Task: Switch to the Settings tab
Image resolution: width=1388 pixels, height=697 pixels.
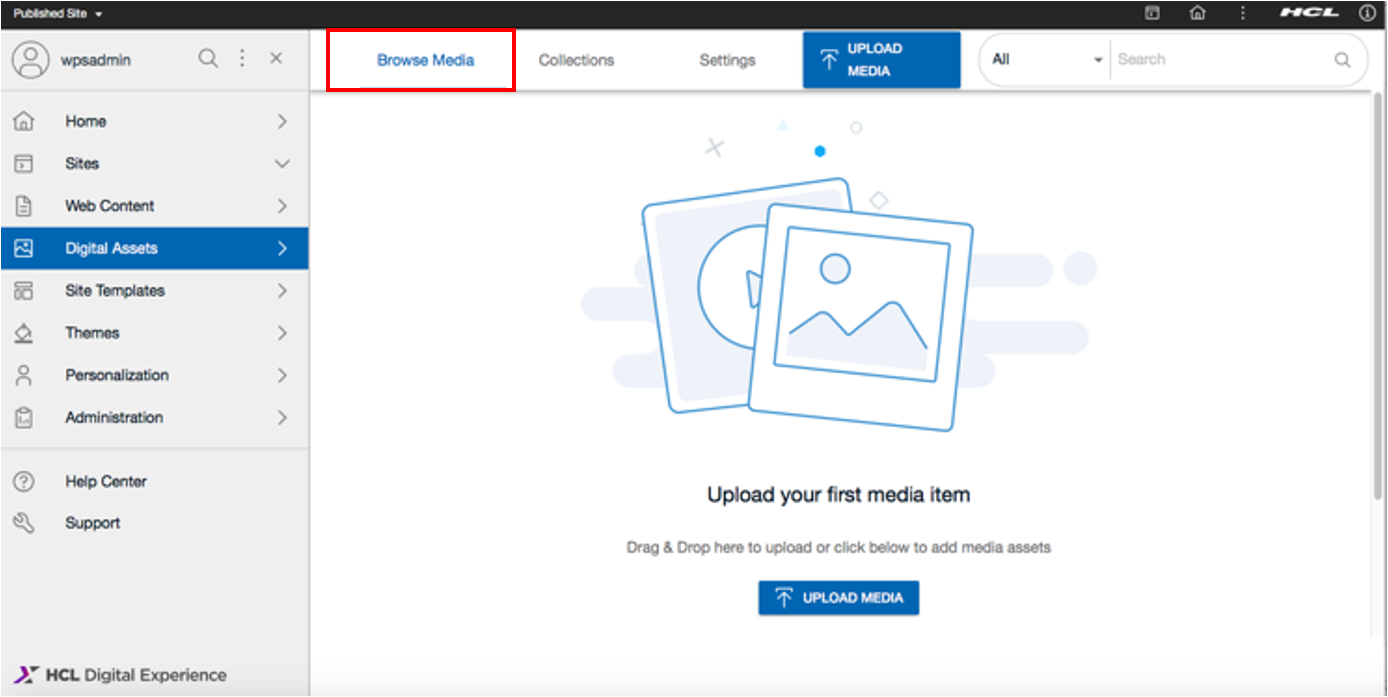Action: point(727,60)
